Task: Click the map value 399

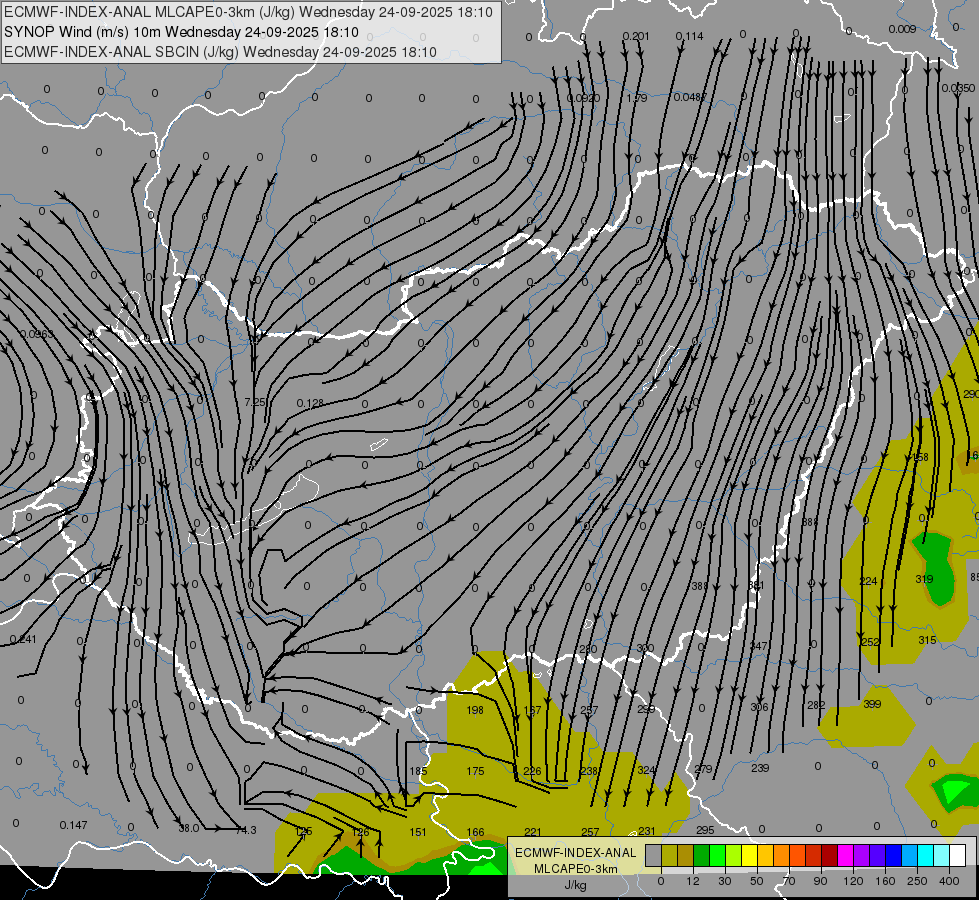Action: click(x=872, y=704)
